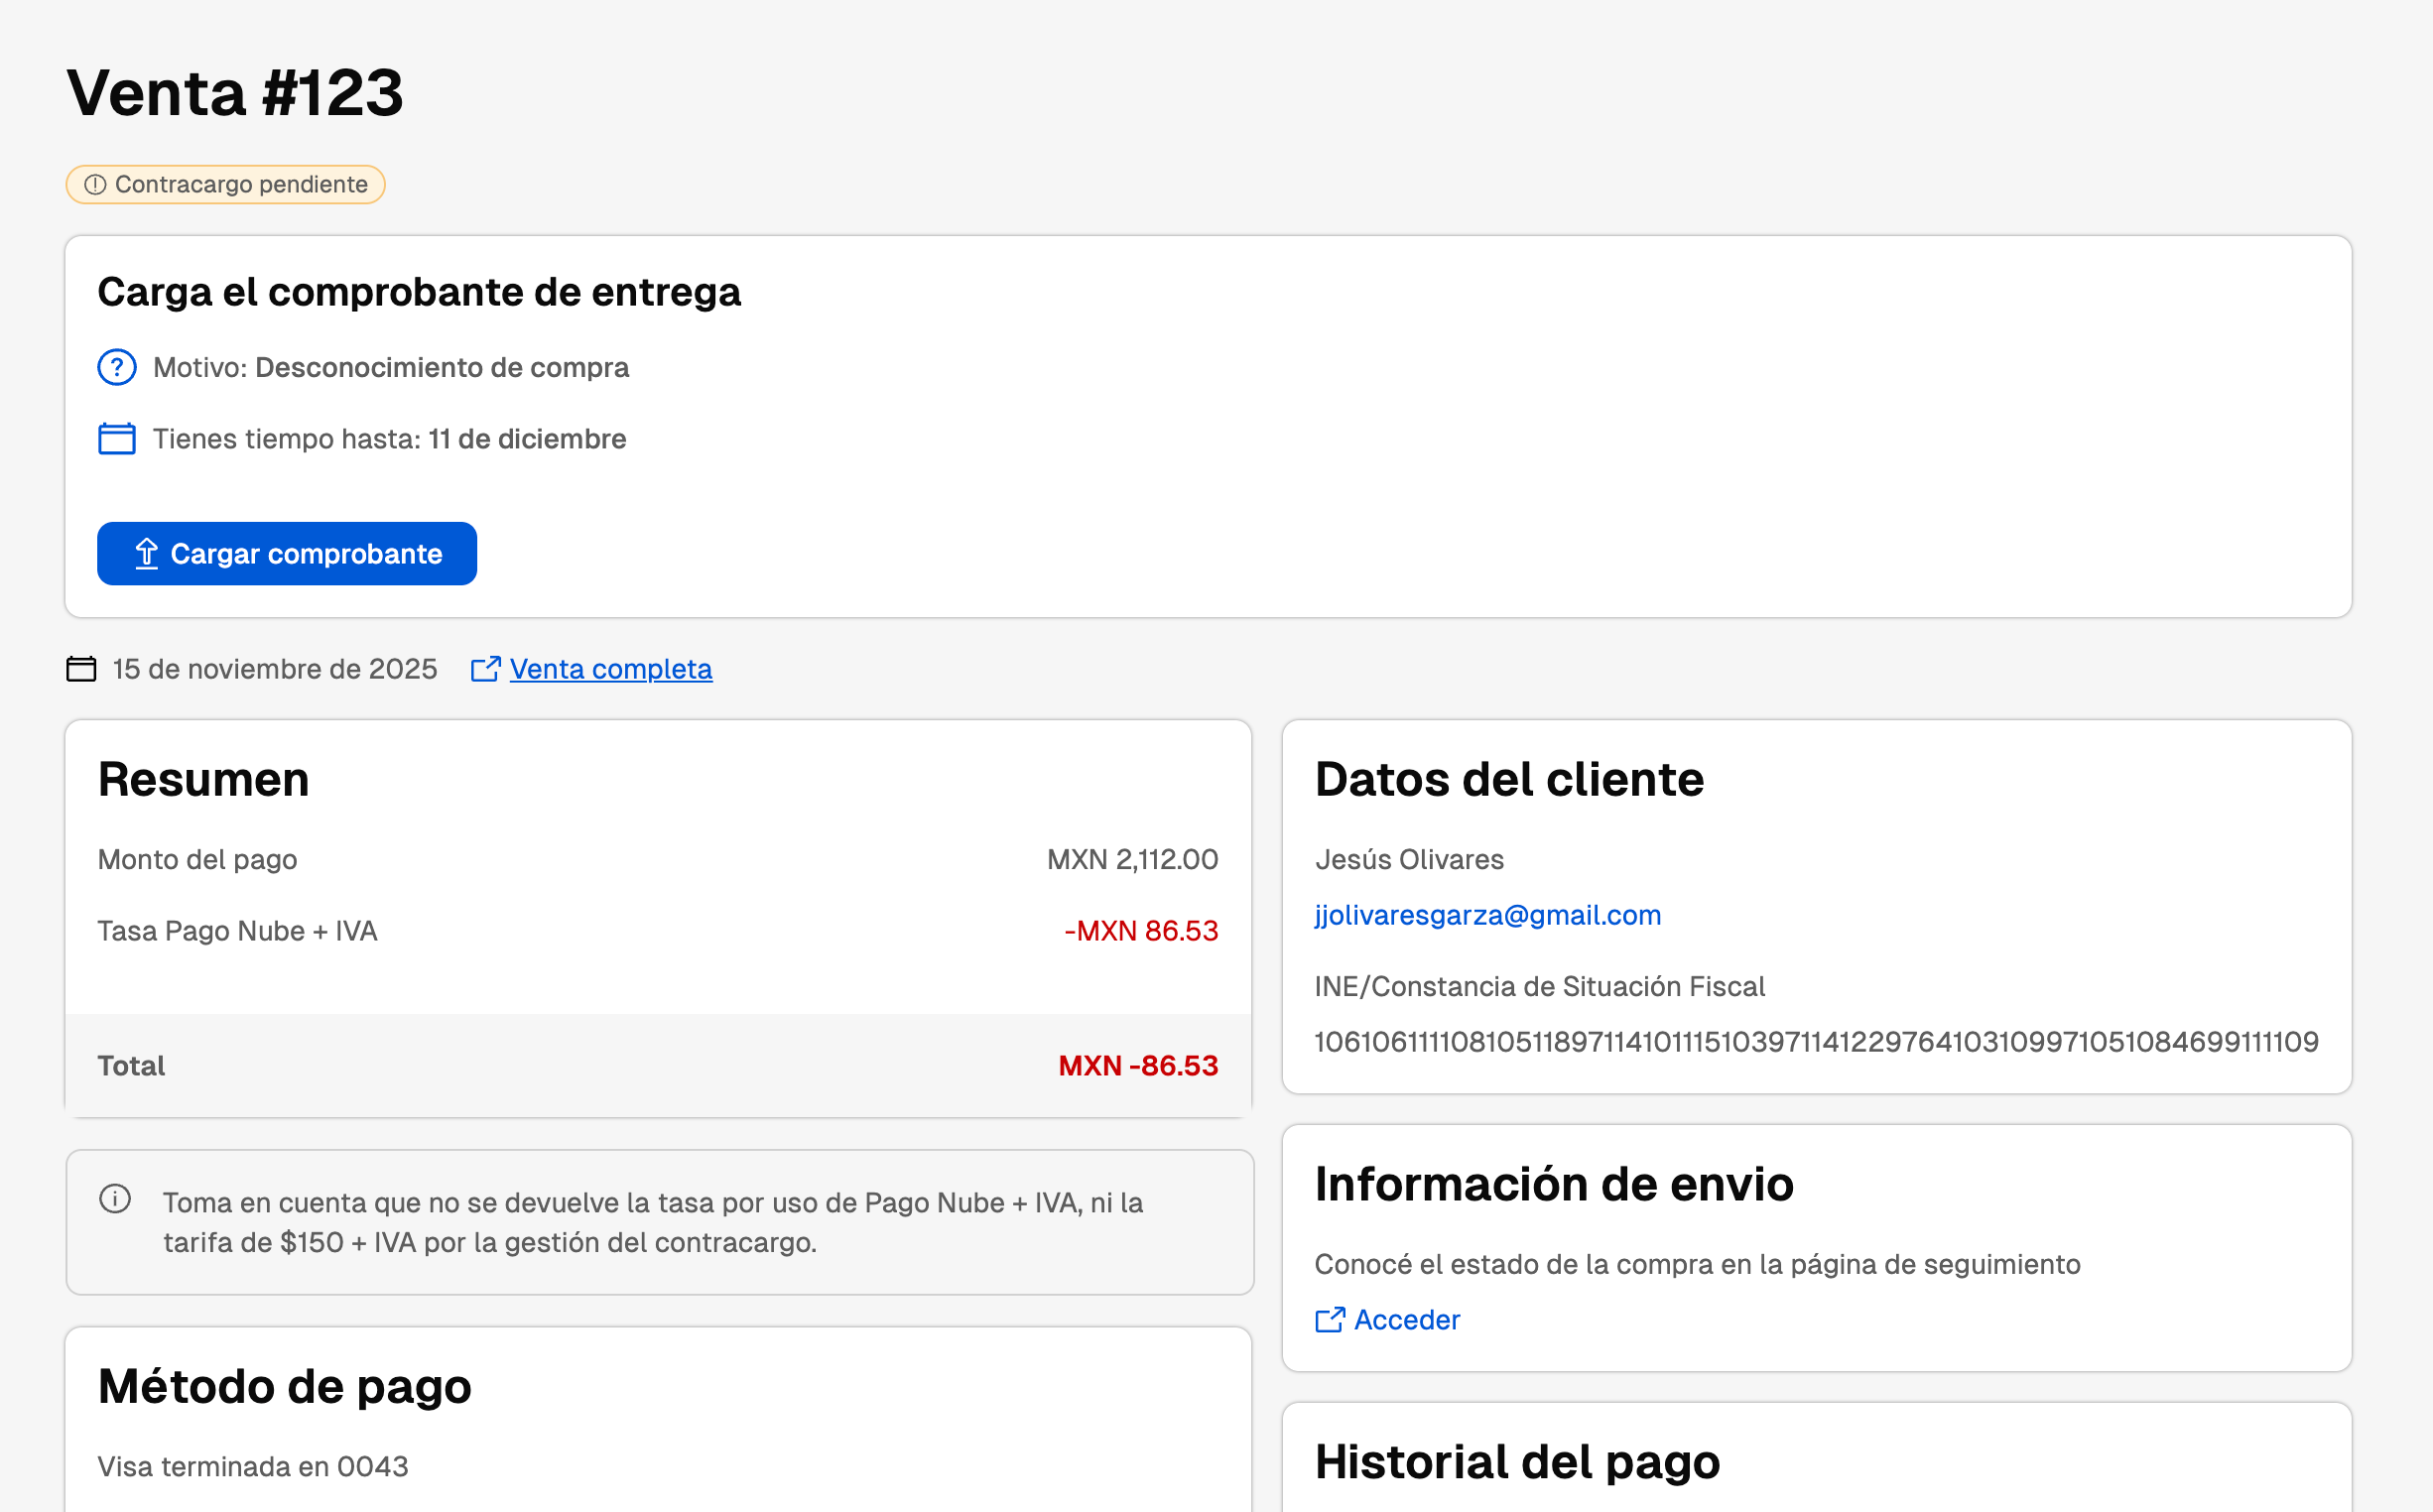
Task: Click the external link icon beside Venta completa
Action: (x=485, y=669)
